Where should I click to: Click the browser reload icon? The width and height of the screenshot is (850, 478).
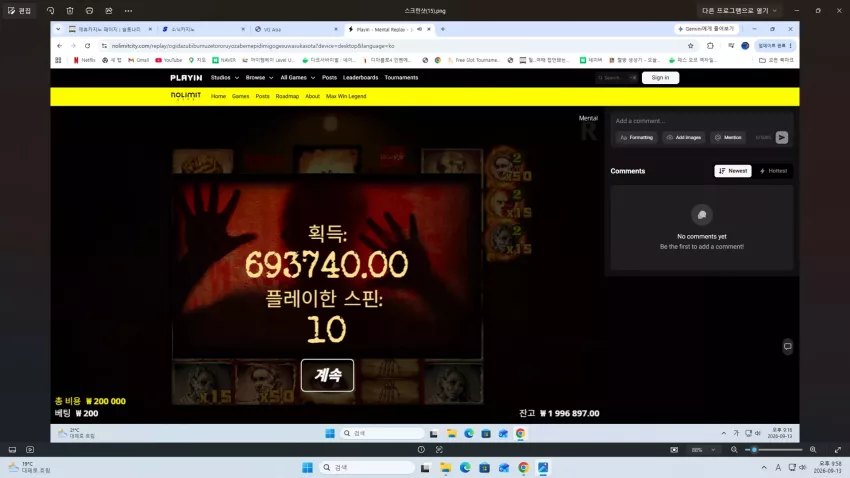pos(87,46)
